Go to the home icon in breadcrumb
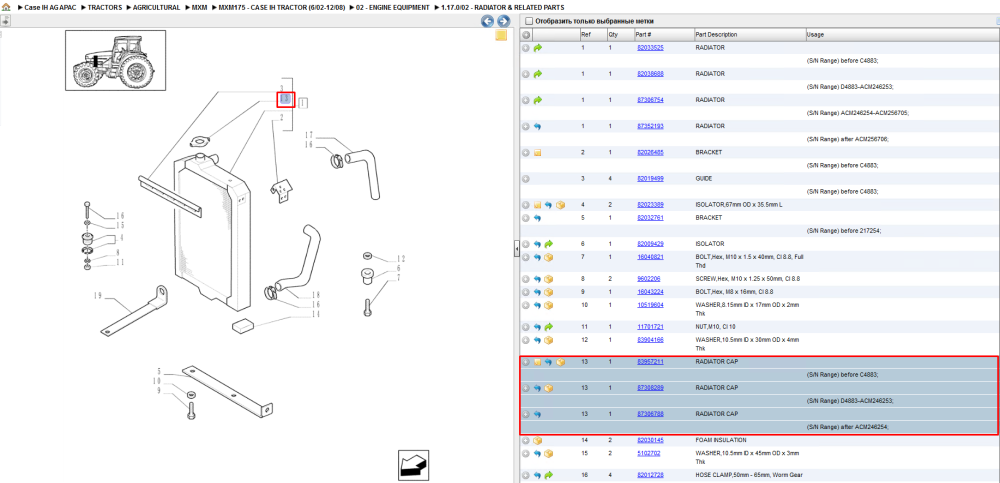The height and width of the screenshot is (483, 1000). click(x=6, y=7)
